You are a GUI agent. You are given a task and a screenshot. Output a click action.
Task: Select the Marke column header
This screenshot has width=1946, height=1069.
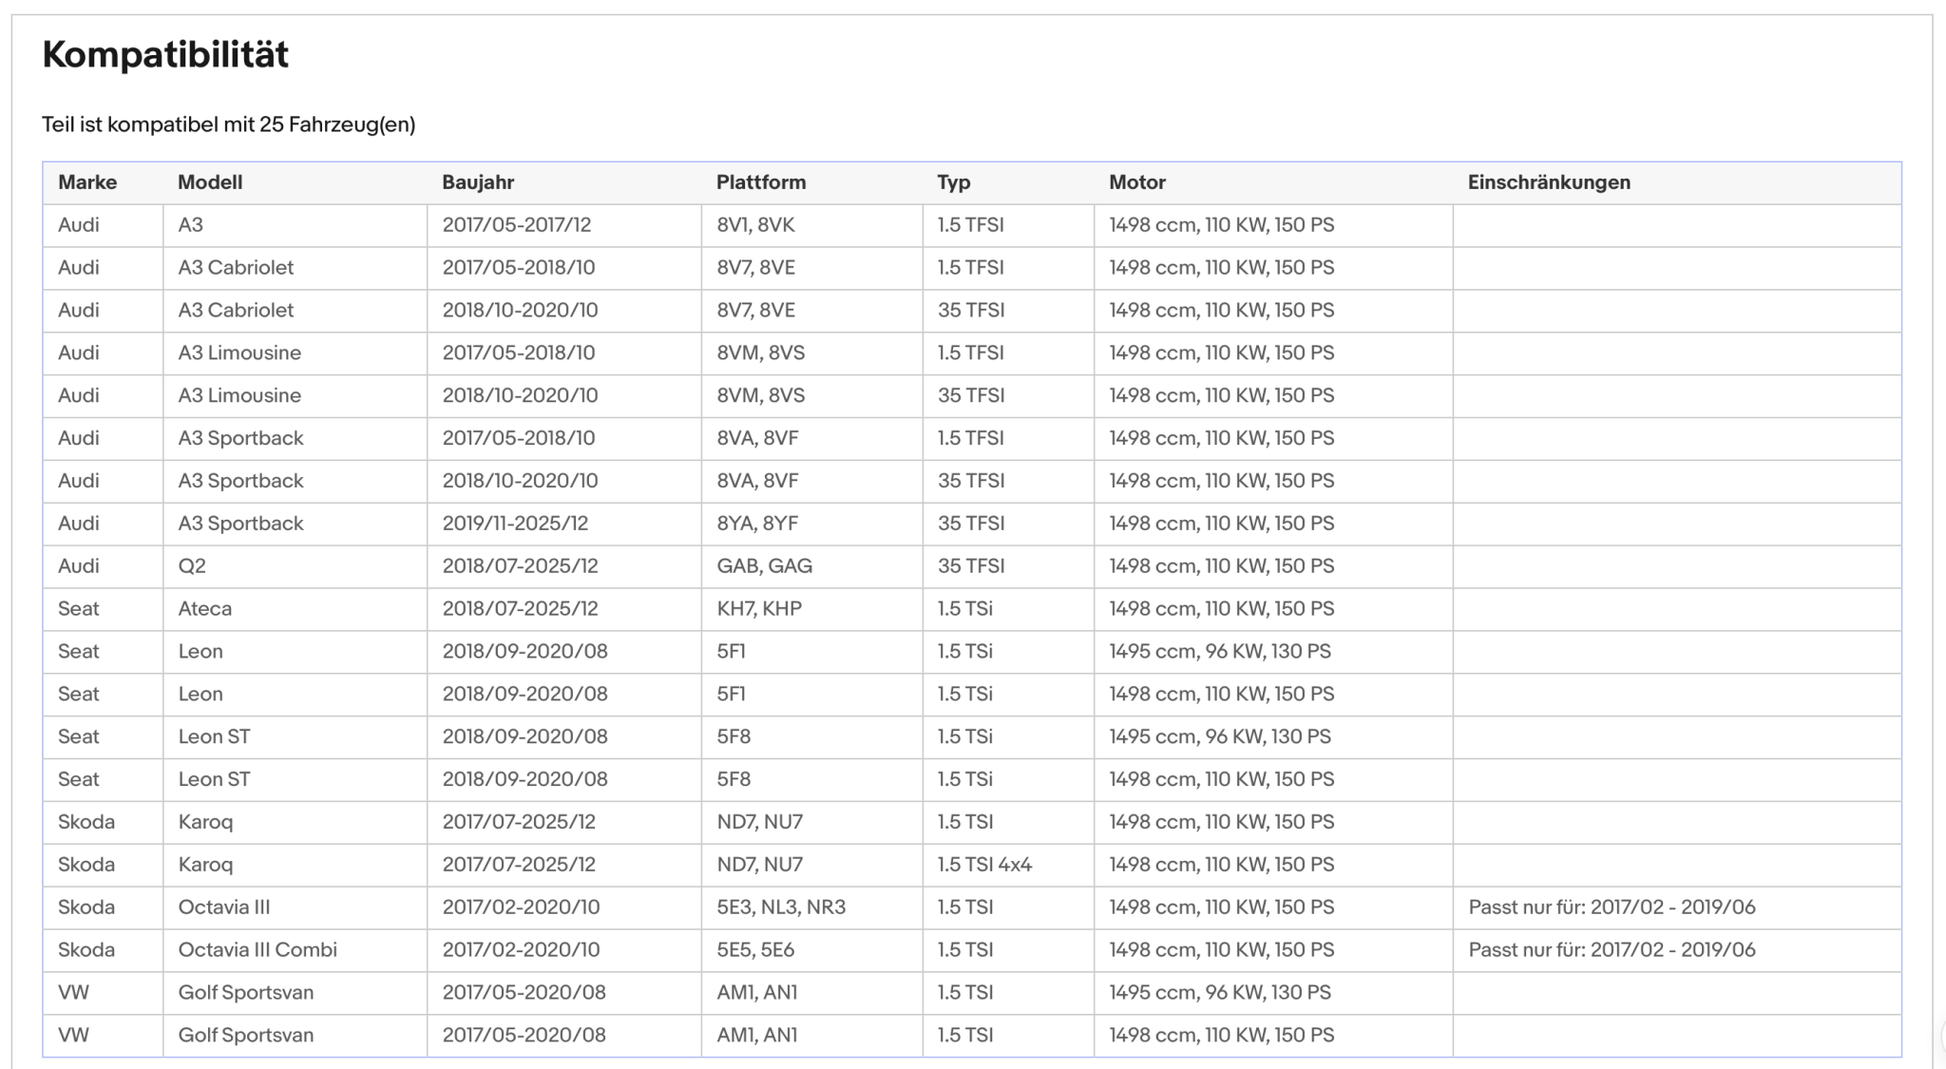pos(87,182)
